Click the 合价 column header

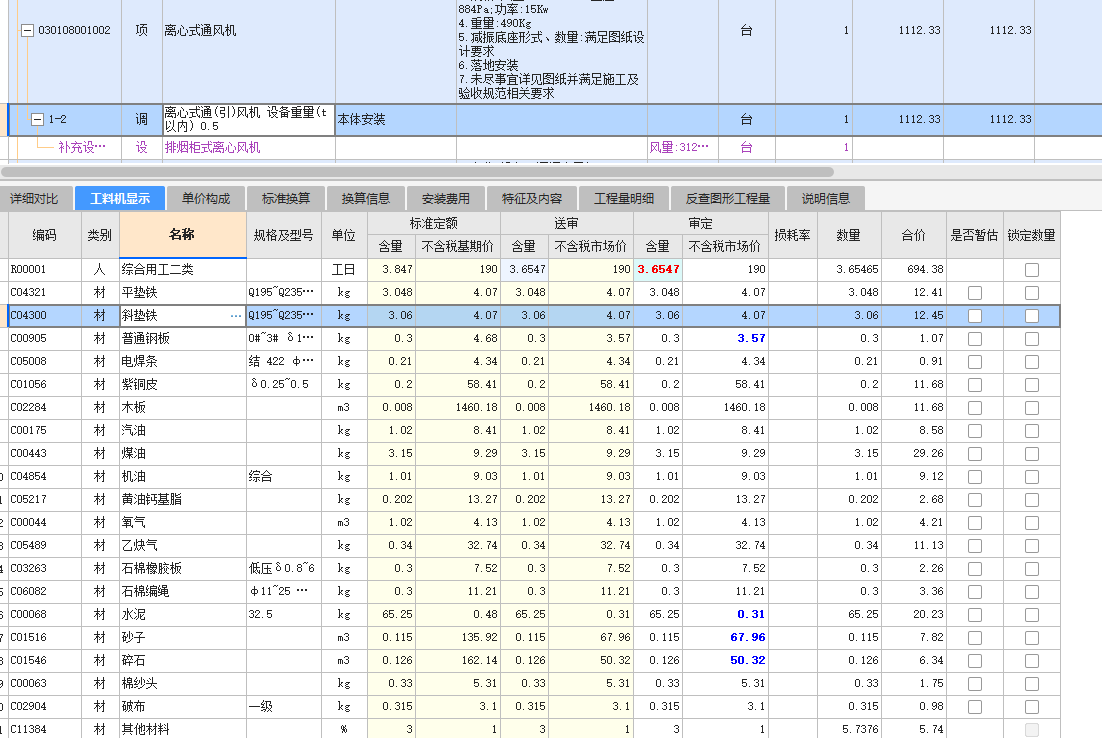point(914,235)
